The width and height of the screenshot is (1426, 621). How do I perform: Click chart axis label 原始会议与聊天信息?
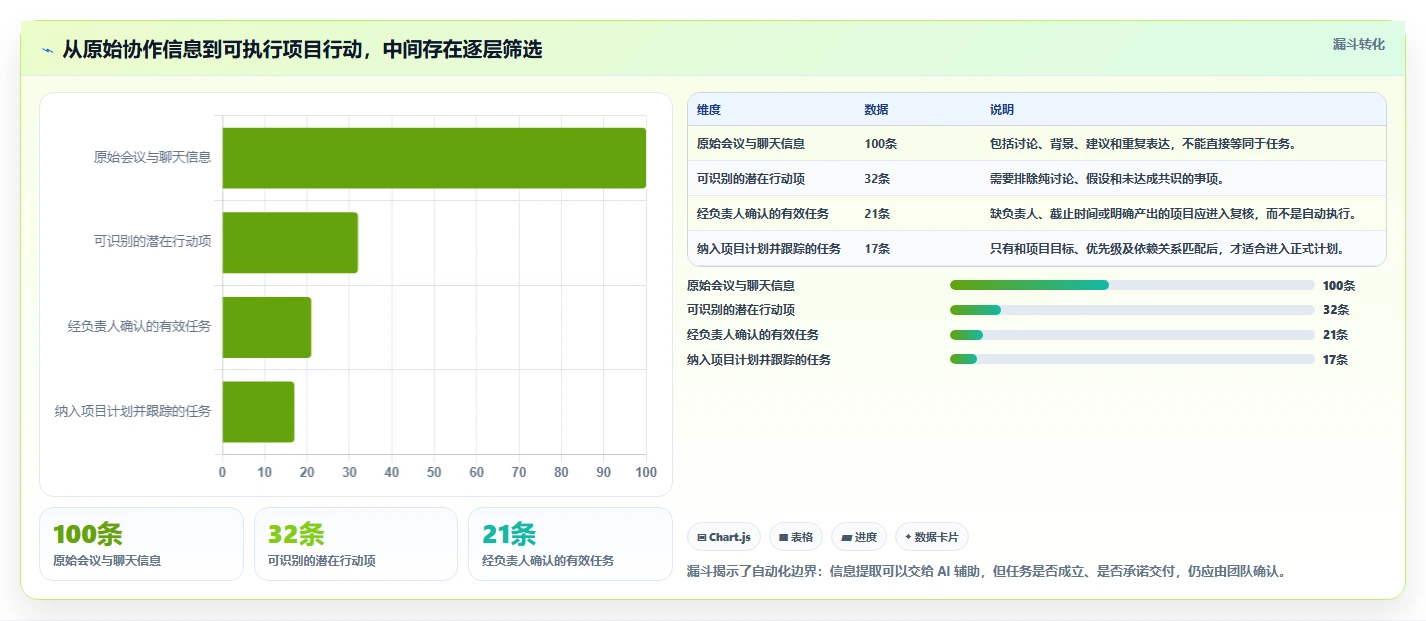[x=152, y=157]
